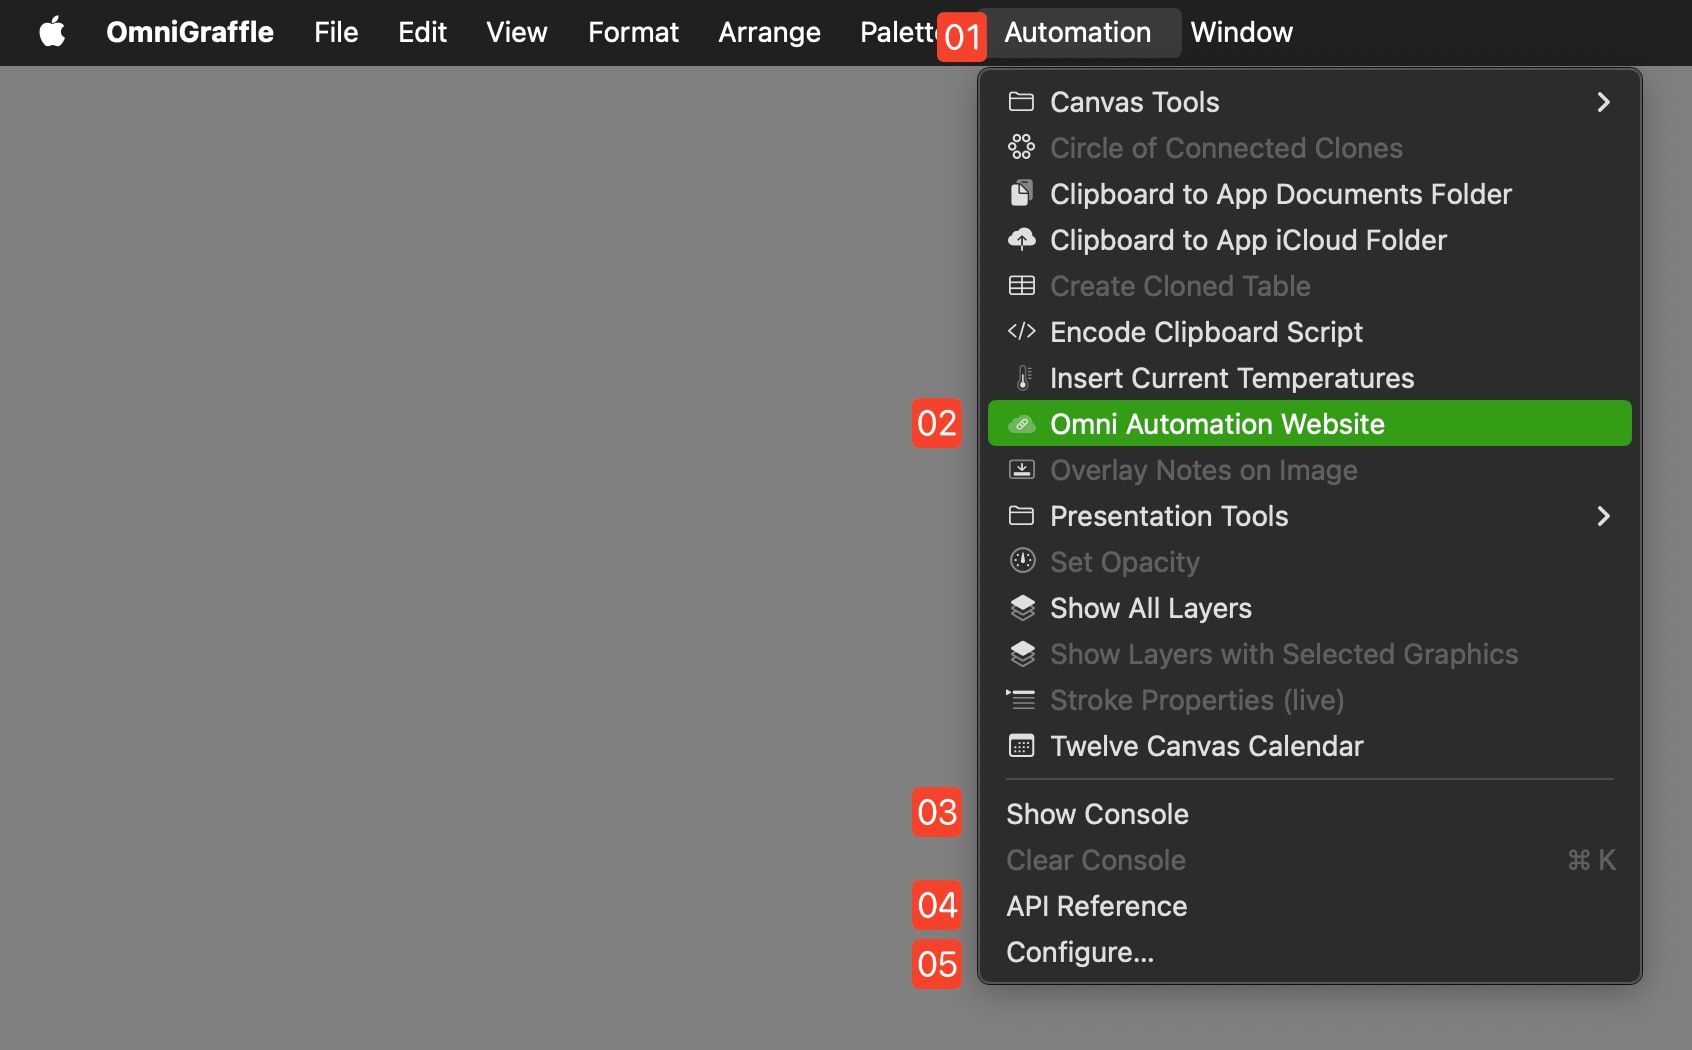This screenshot has width=1692, height=1050.
Task: Click the Canvas Tools folder icon
Action: pyautogui.click(x=1021, y=102)
